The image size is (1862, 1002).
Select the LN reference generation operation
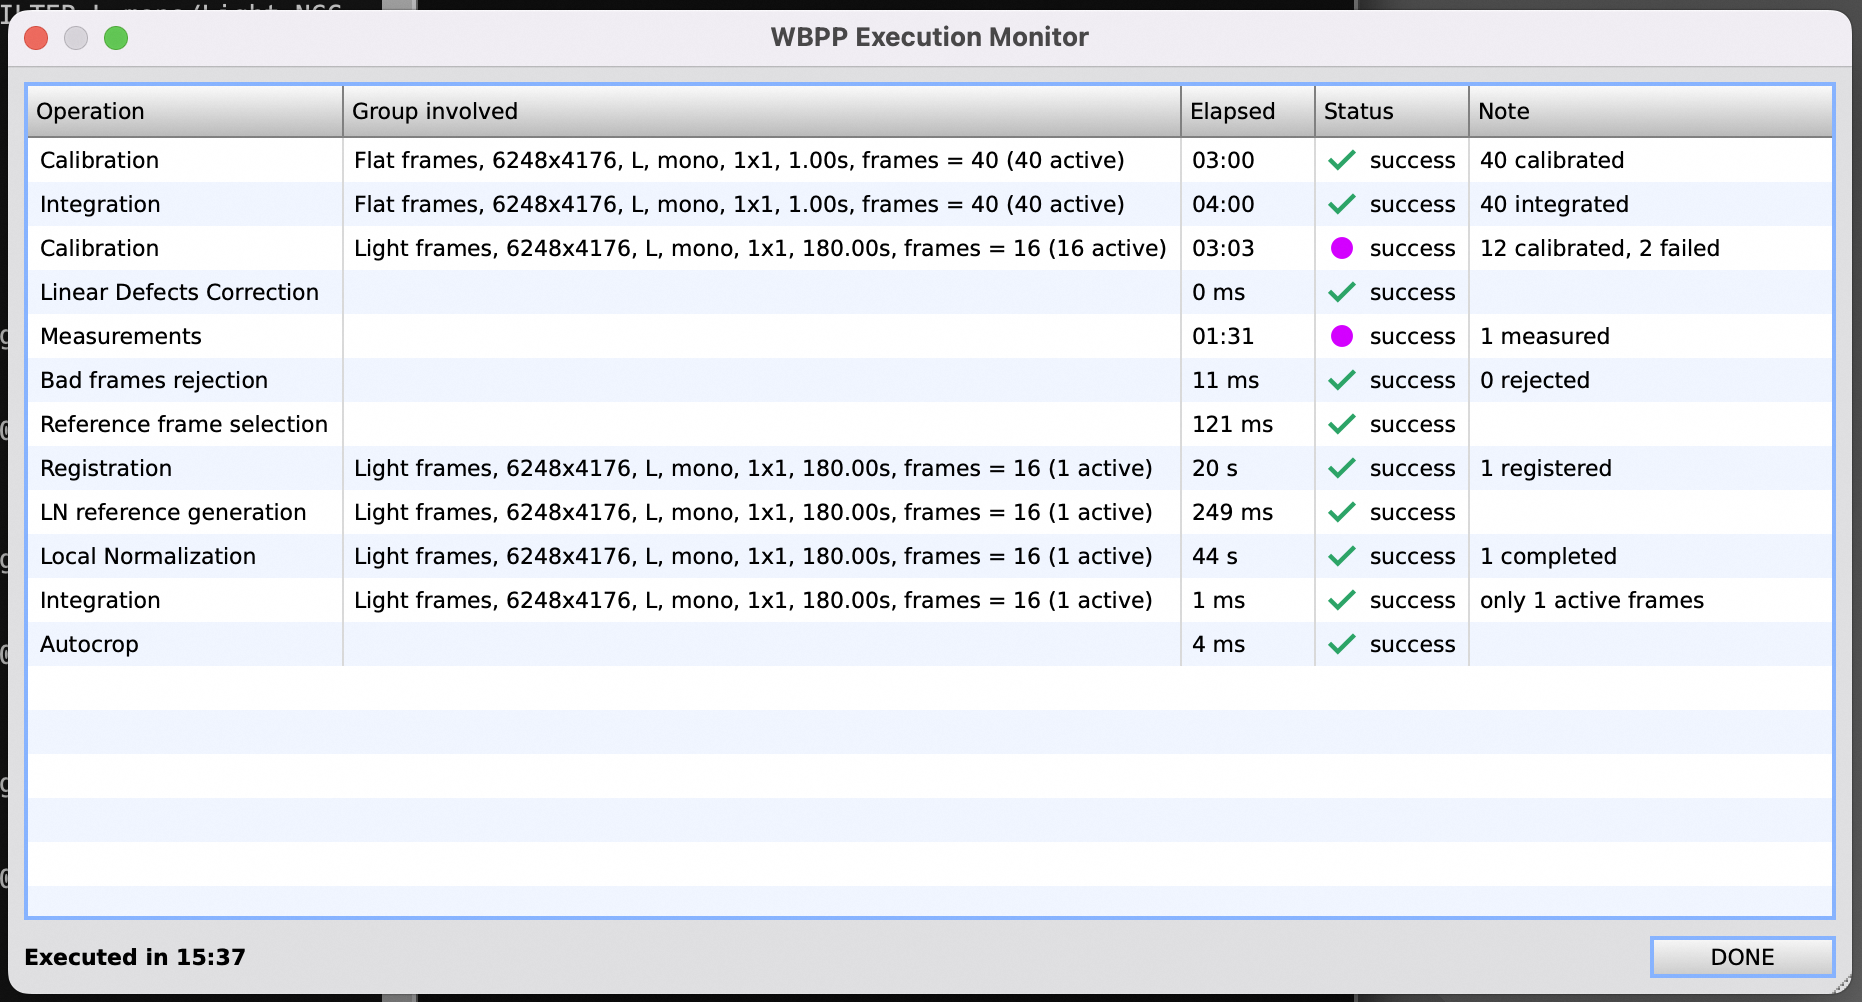click(x=173, y=512)
